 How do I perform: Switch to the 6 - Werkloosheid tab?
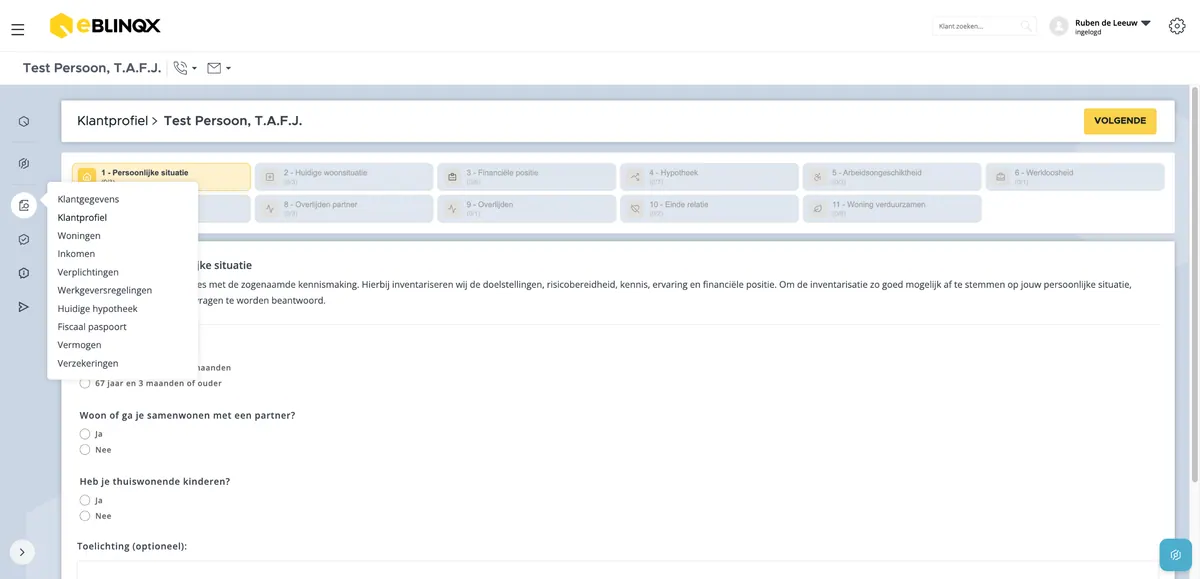tap(1075, 177)
